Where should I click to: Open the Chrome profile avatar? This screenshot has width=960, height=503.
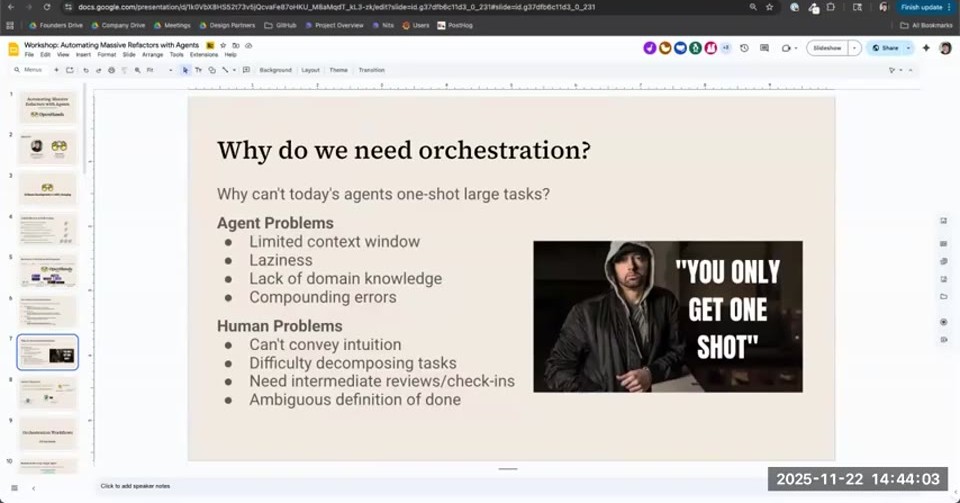tap(883, 7)
